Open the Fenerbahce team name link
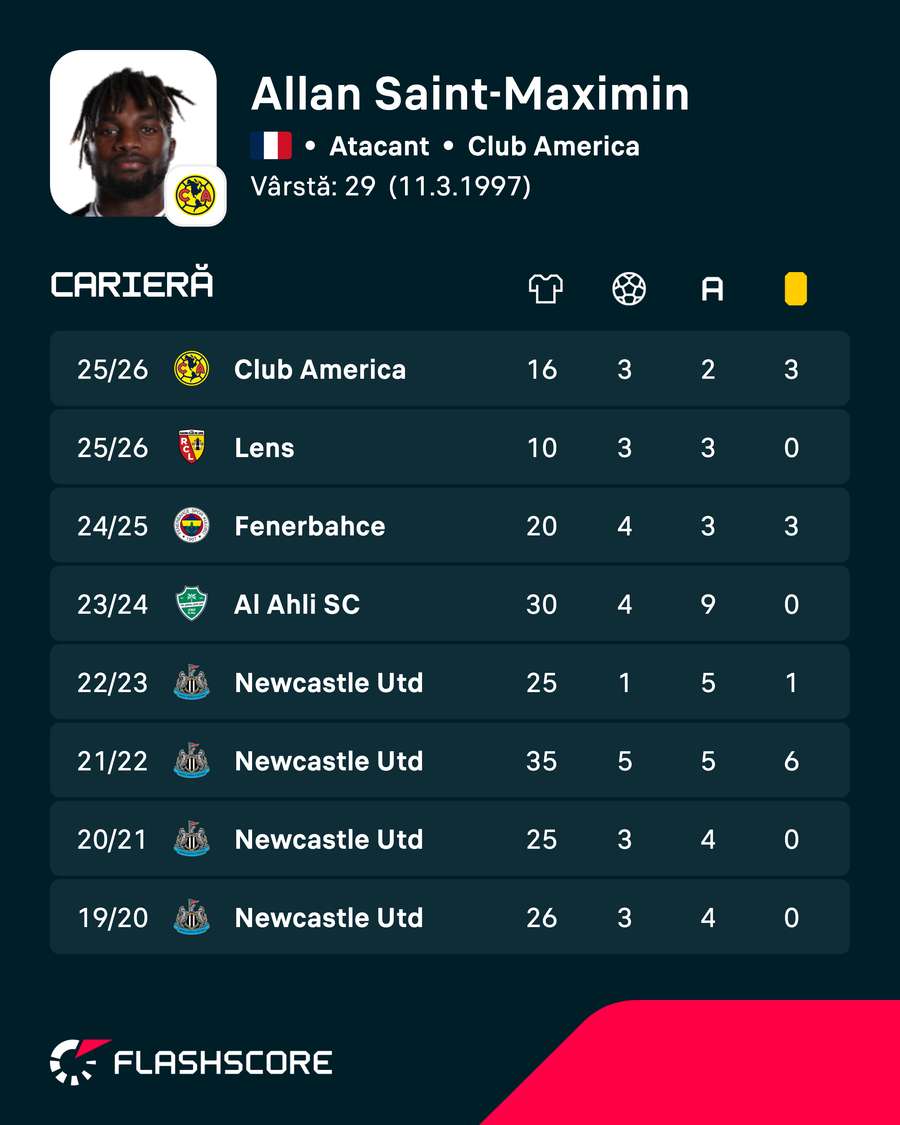 click(x=310, y=526)
